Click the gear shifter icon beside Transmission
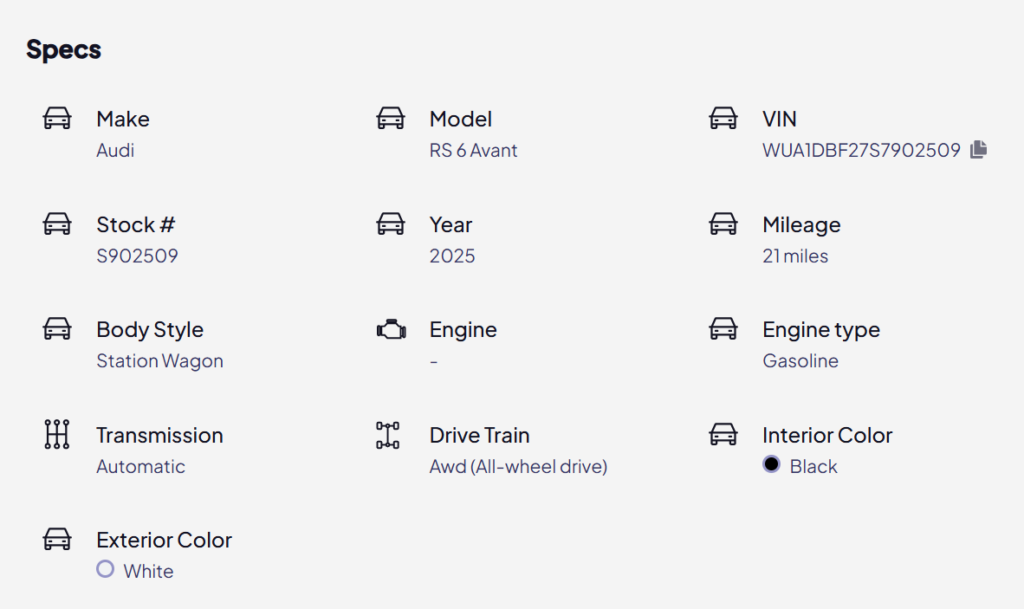Image resolution: width=1024 pixels, height=609 pixels. (x=57, y=434)
